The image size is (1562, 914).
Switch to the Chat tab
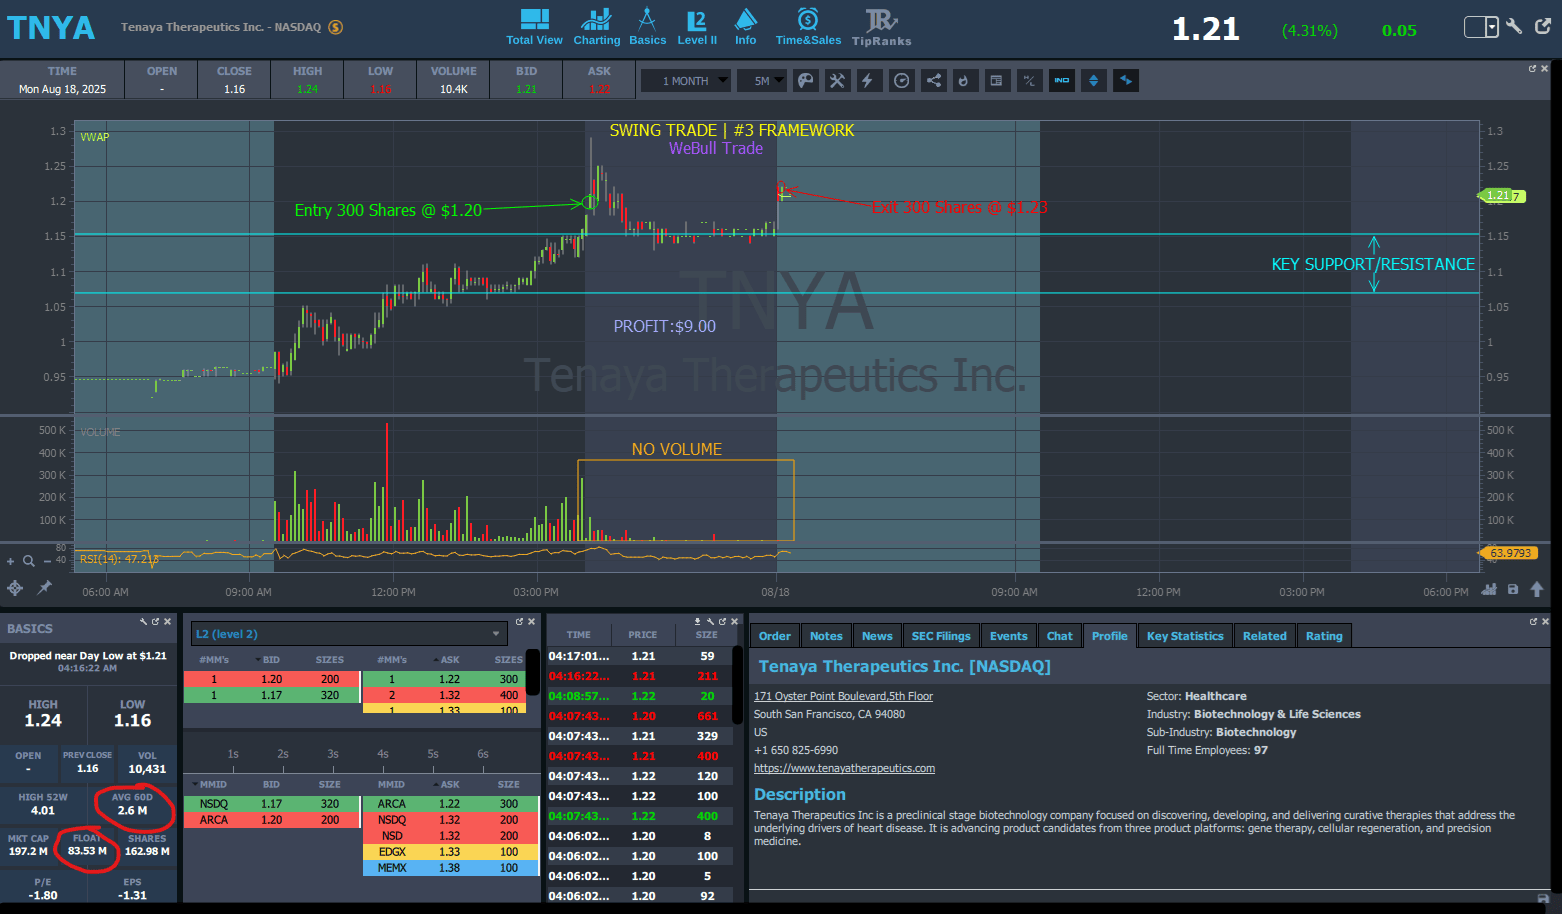[x=1059, y=636]
